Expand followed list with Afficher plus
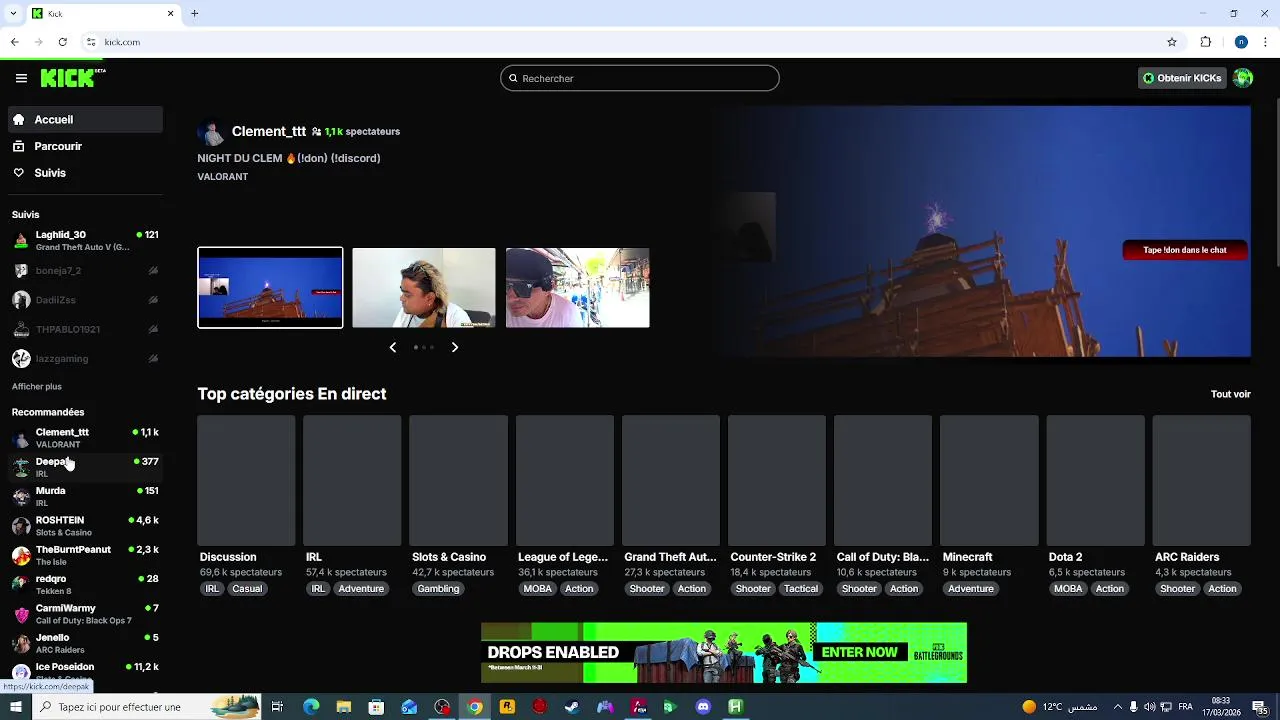Viewport: 1280px width, 720px height. click(37, 386)
